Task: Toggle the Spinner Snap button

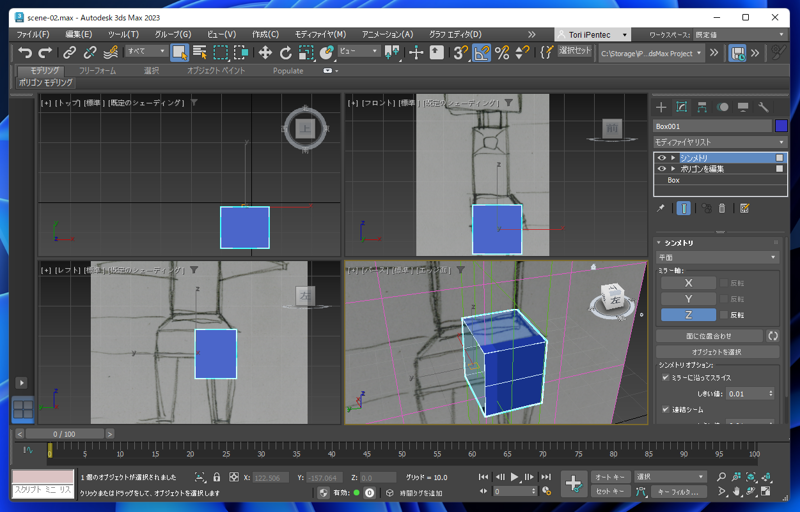Action: pyautogui.click(x=522, y=52)
